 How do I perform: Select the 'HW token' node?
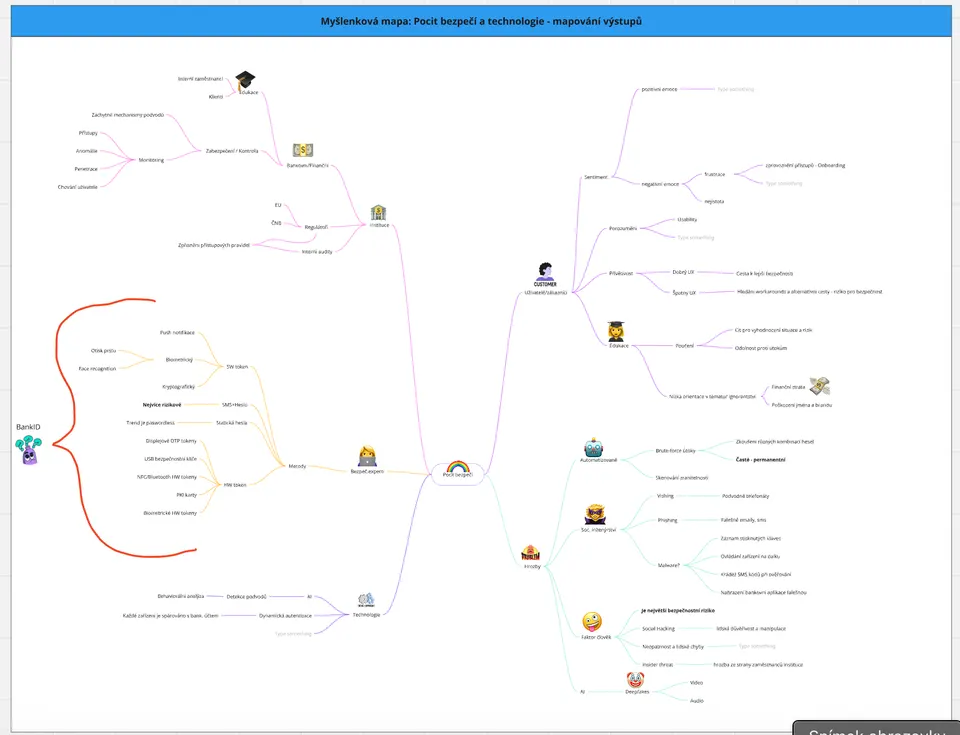[x=235, y=485]
